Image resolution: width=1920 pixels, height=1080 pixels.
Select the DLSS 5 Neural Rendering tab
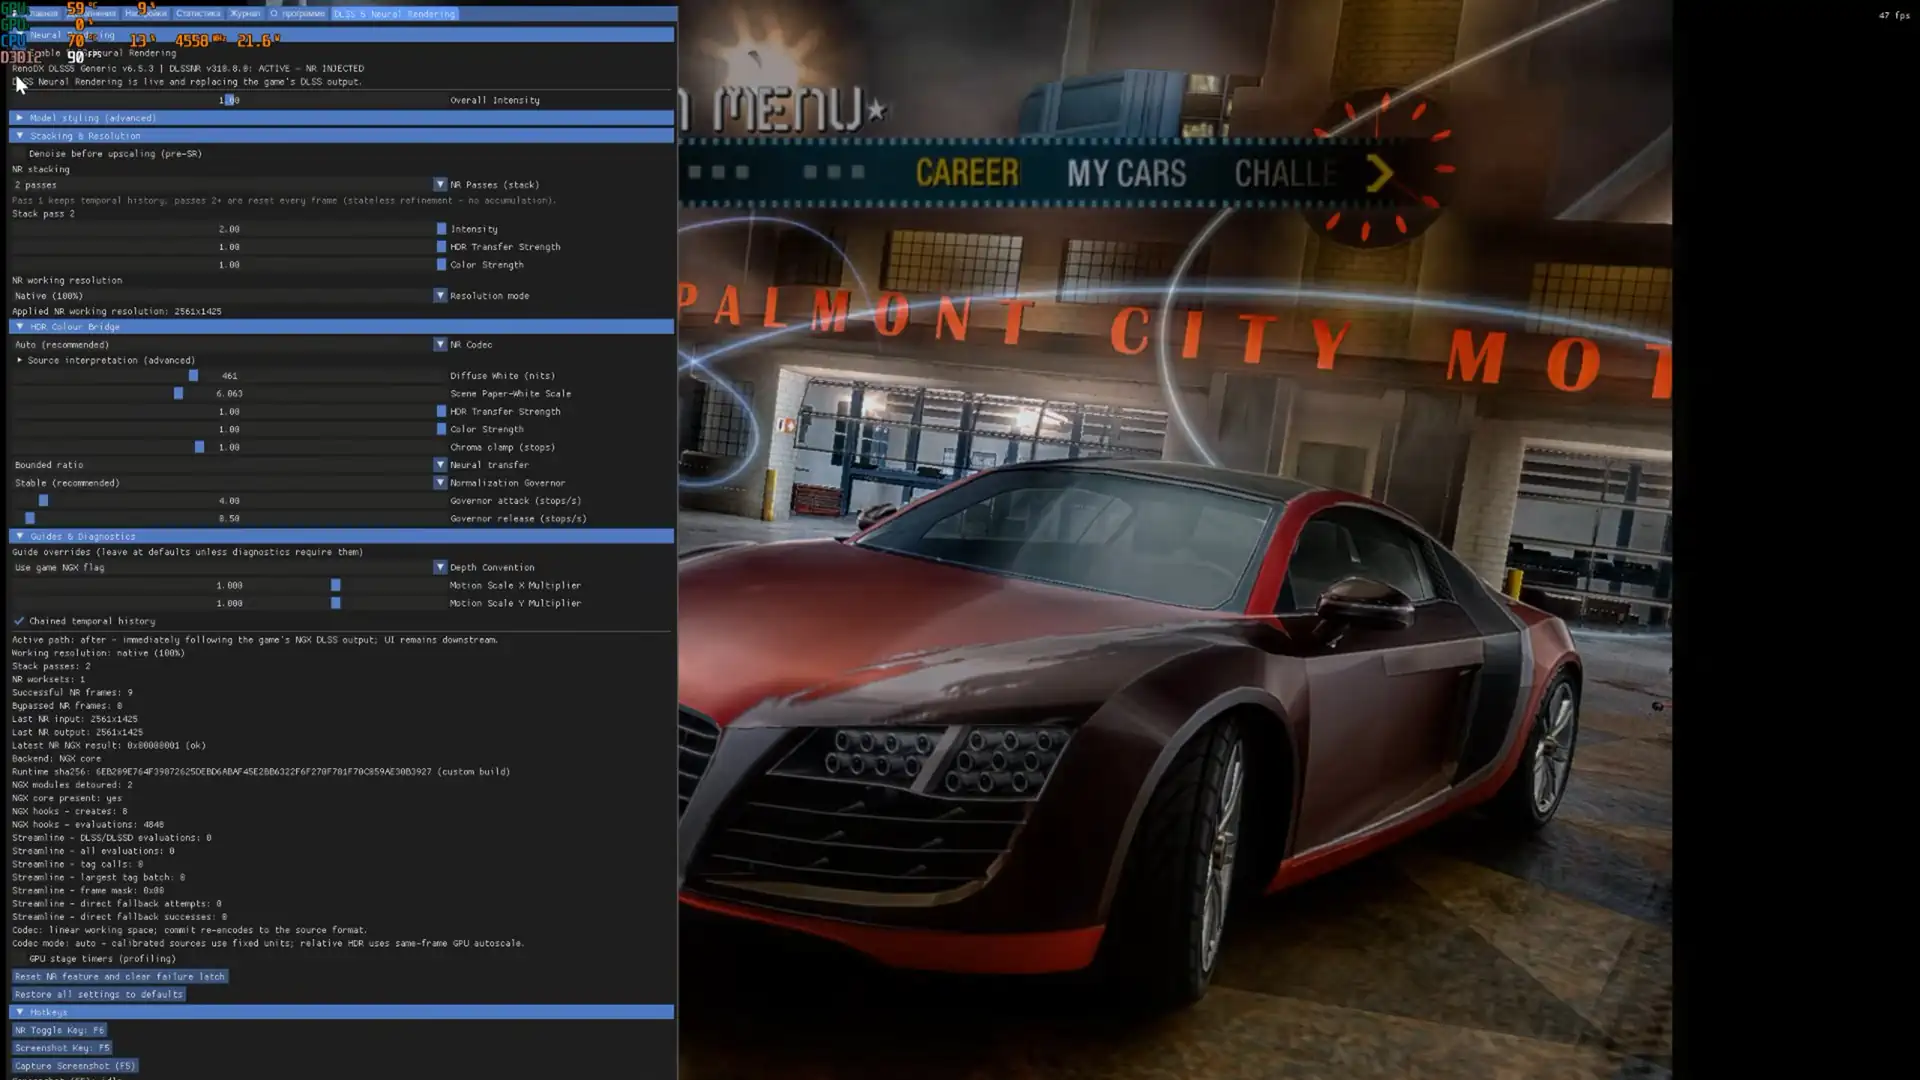(x=395, y=14)
